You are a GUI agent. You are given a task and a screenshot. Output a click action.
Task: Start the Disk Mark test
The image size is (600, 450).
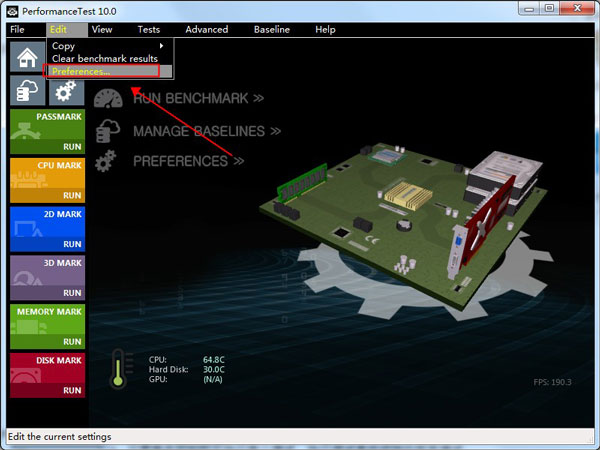click(x=46, y=375)
